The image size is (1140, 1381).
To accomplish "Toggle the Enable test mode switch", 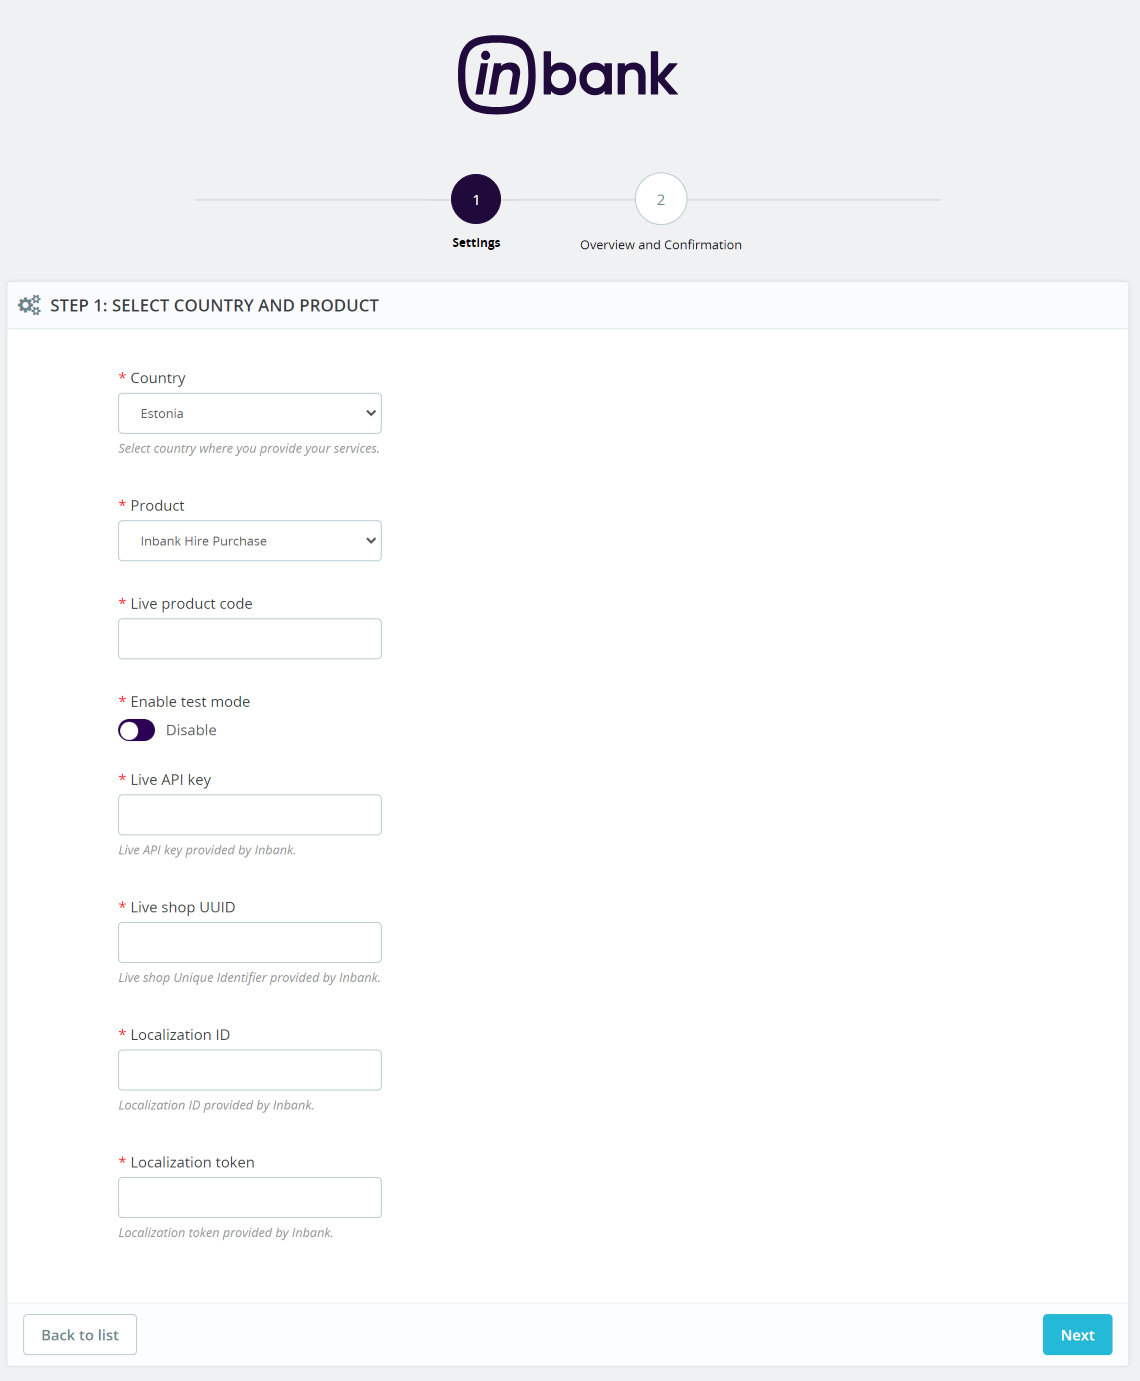I will 137,730.
